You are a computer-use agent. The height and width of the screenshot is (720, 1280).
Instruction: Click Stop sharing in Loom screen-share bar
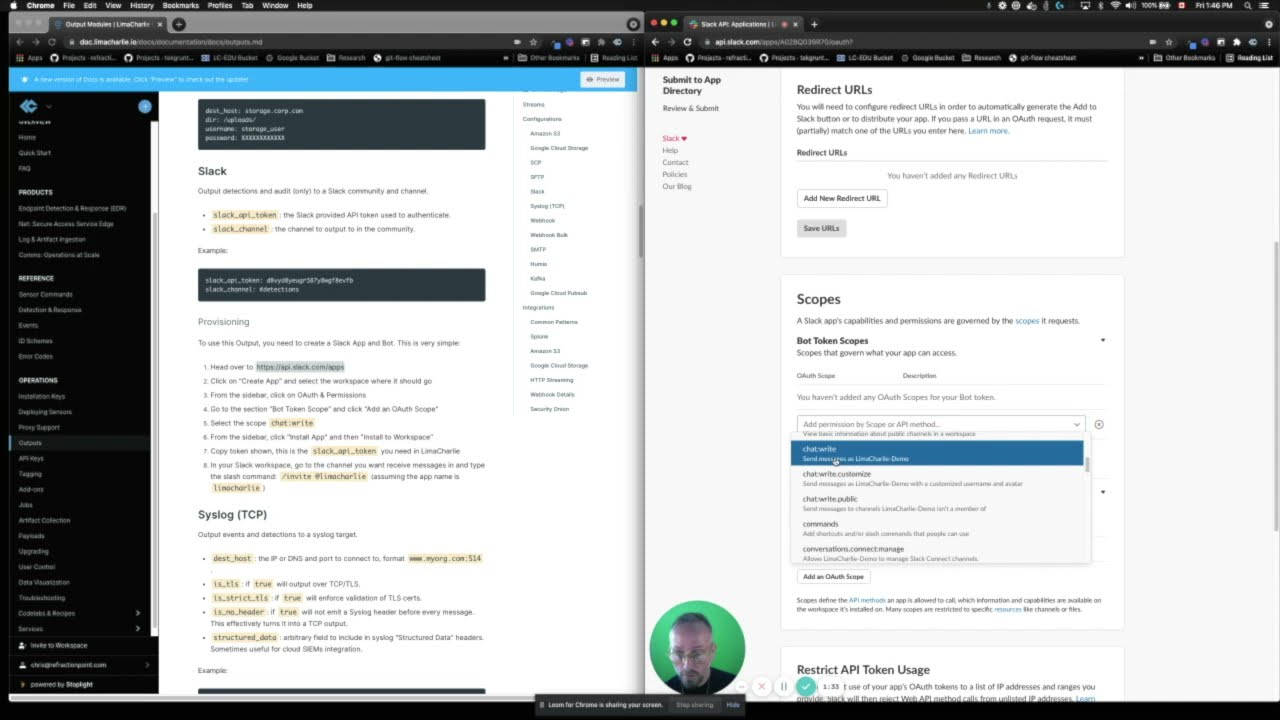click(x=695, y=705)
